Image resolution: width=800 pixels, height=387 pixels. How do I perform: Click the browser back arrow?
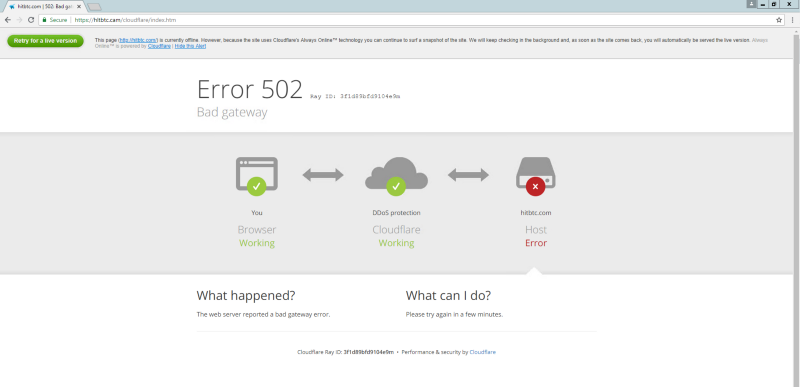[8, 20]
